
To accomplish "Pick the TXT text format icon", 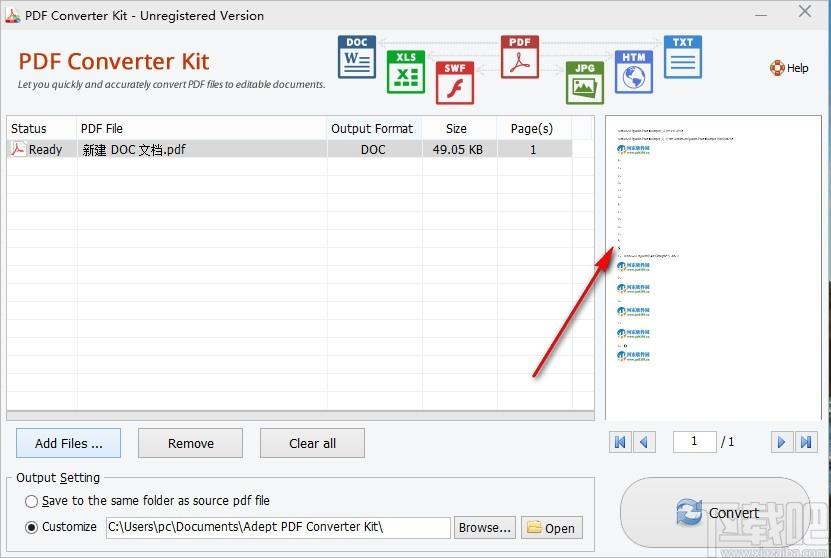I will pyautogui.click(x=683, y=57).
